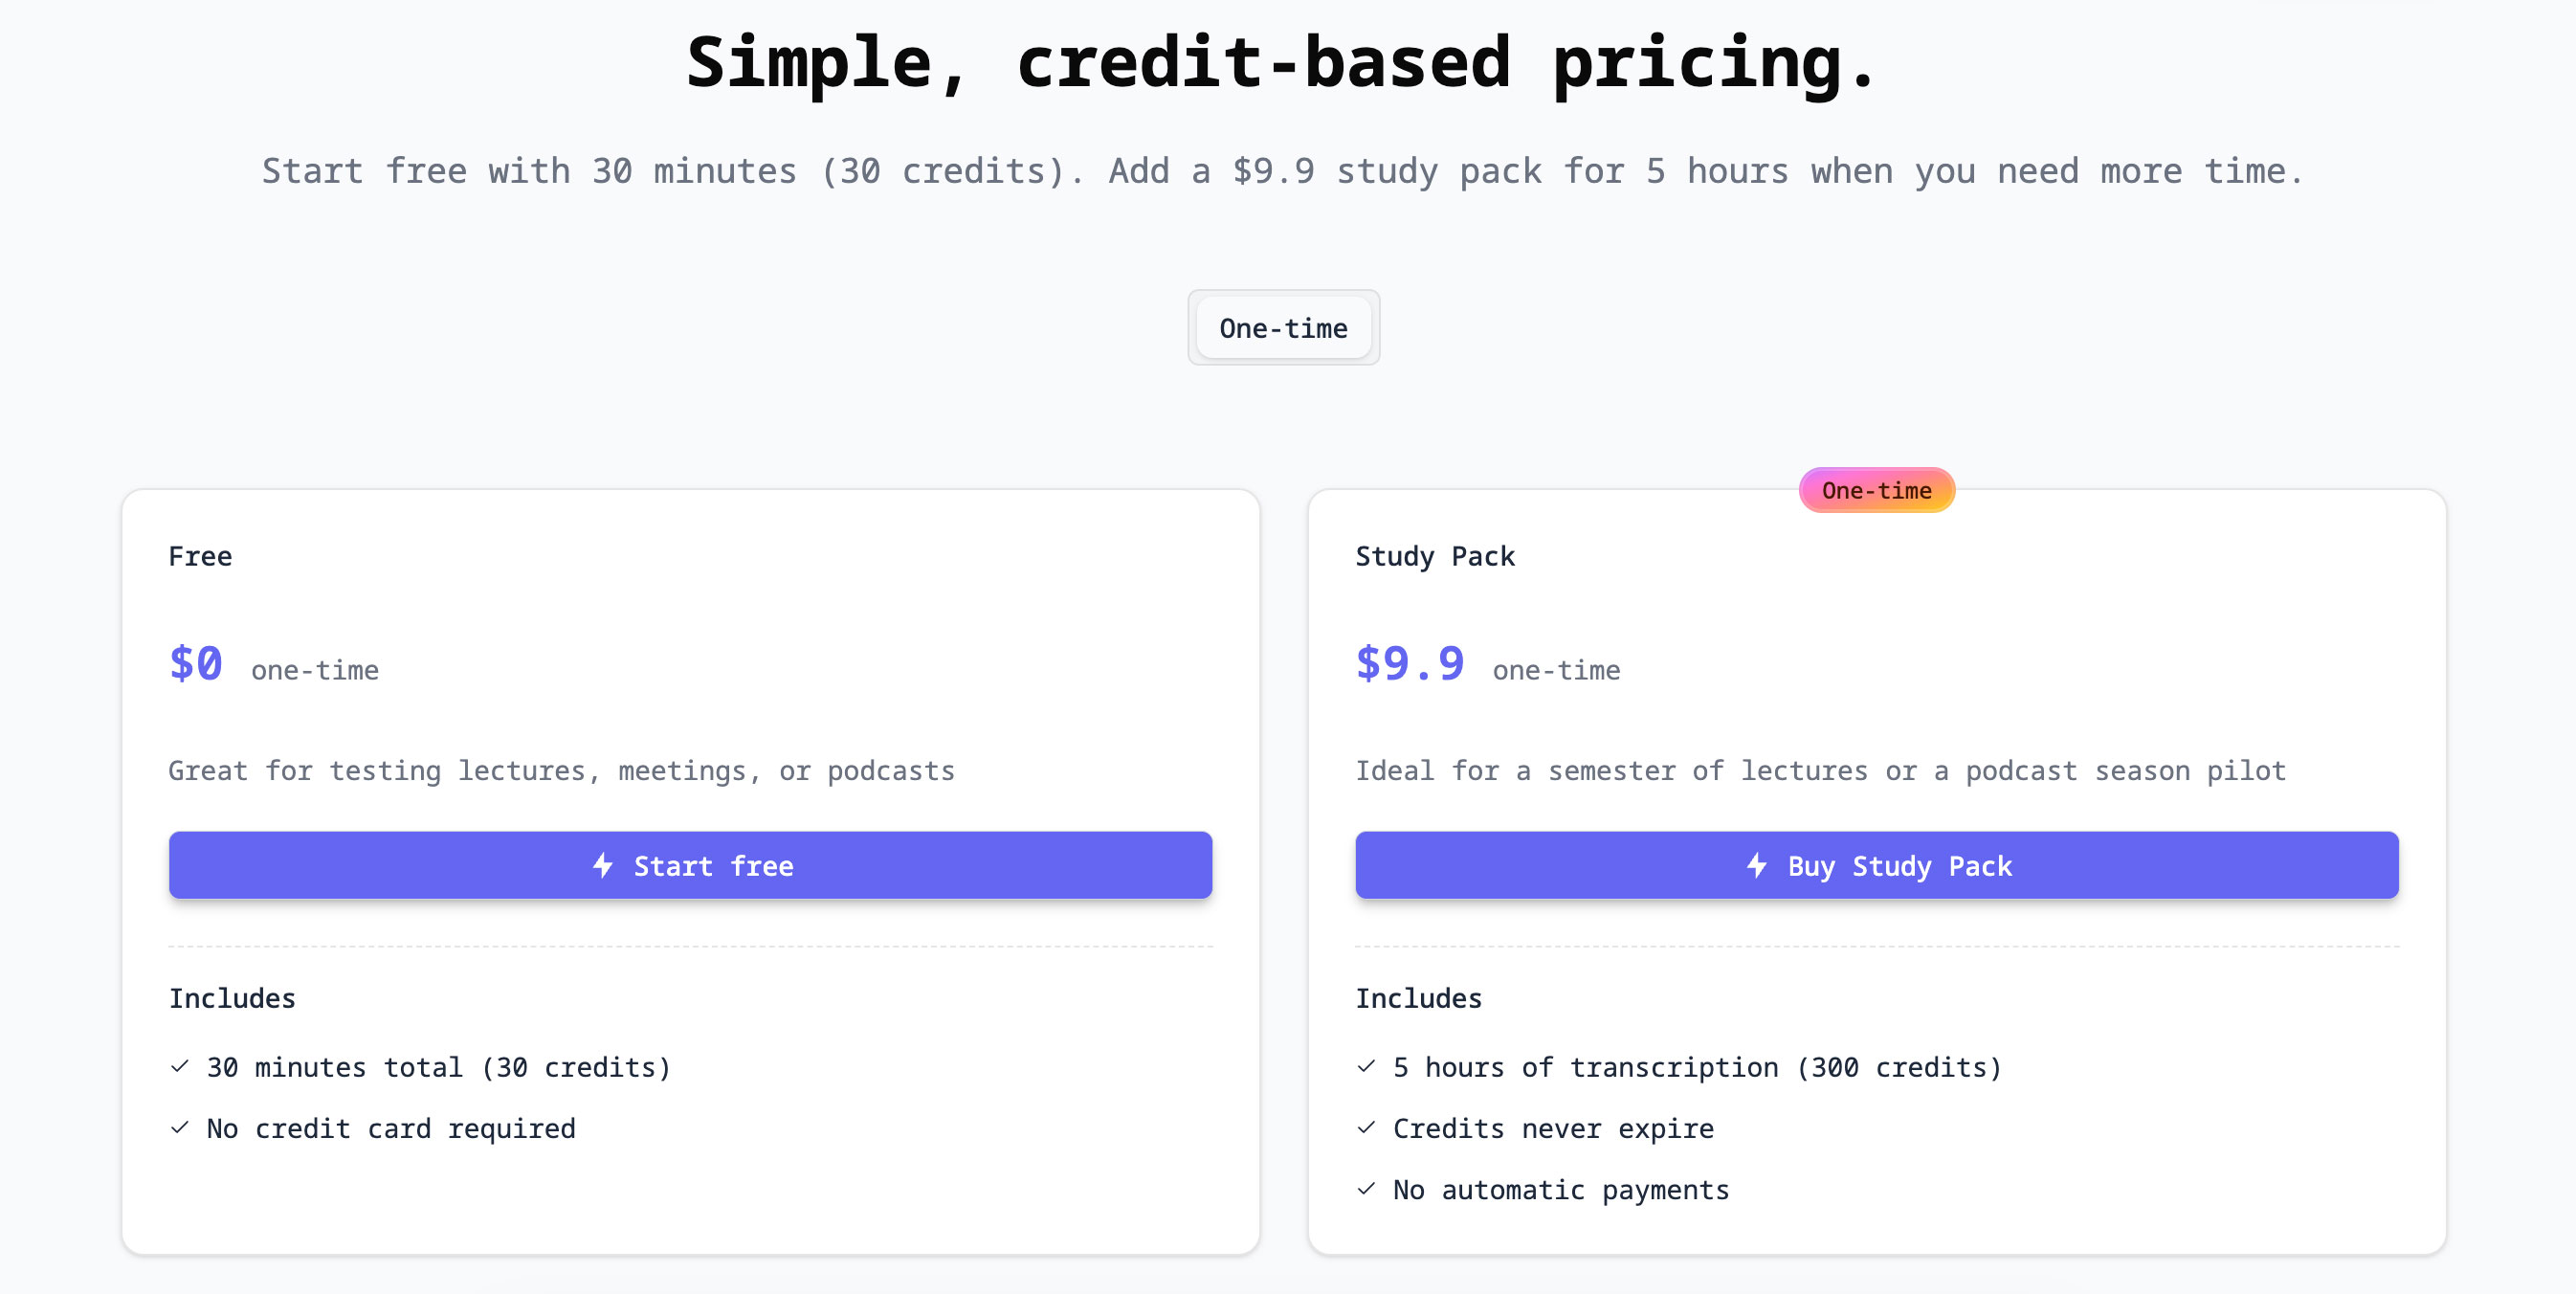Click the Study Pack plan title
The height and width of the screenshot is (1294, 2576).
(x=1434, y=556)
